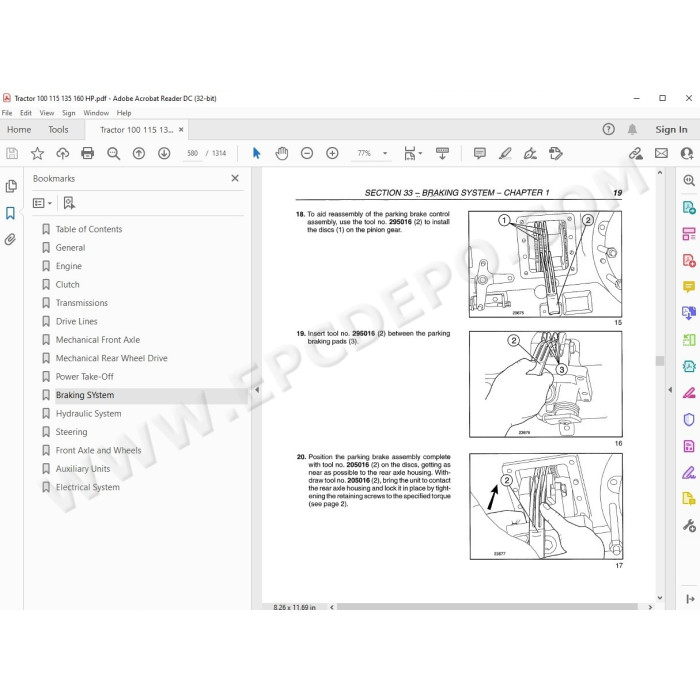Open Power Take-Off bookmark

click(85, 376)
